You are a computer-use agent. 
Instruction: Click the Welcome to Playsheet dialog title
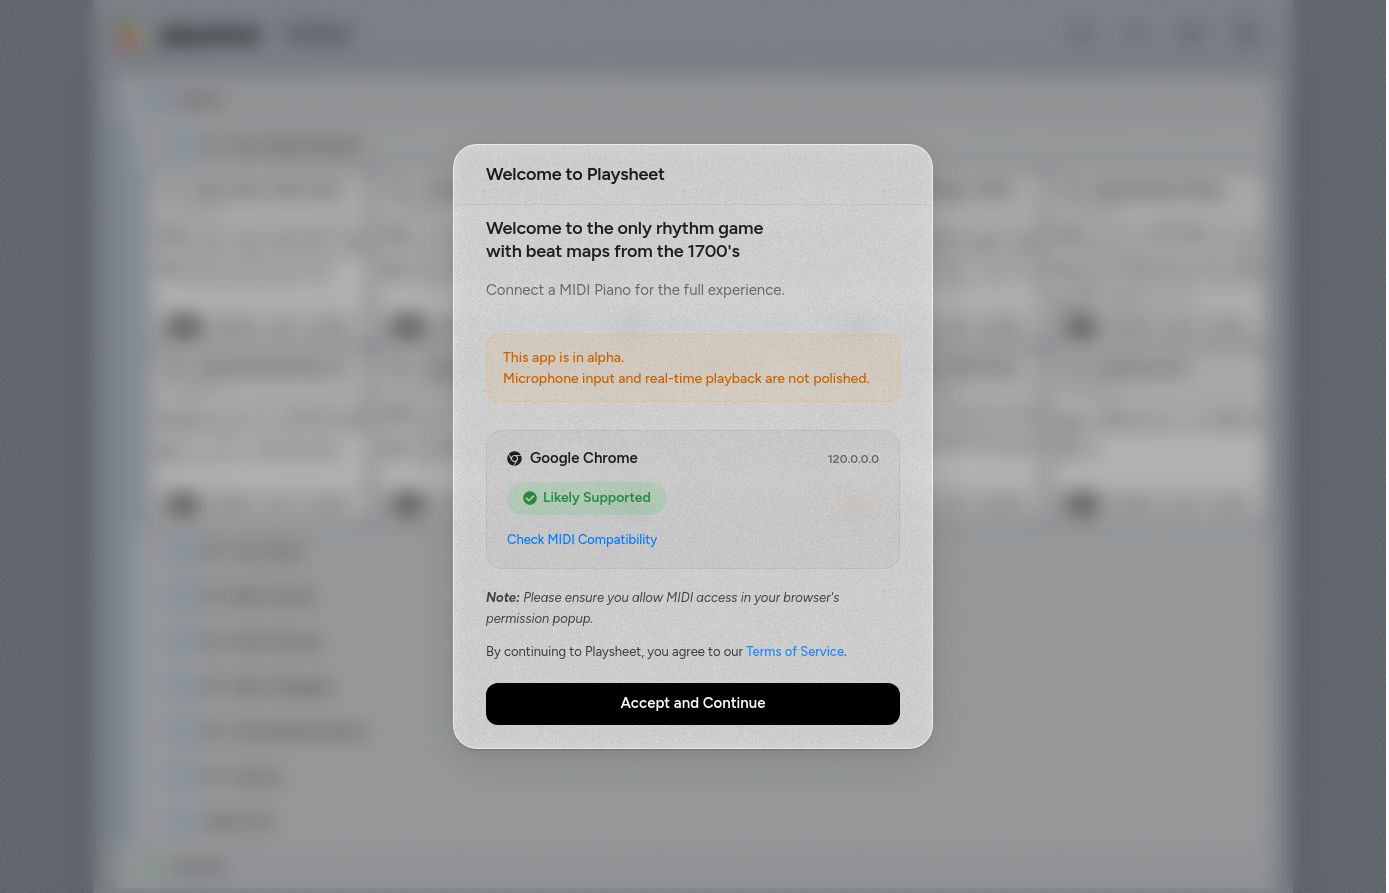[x=575, y=174]
